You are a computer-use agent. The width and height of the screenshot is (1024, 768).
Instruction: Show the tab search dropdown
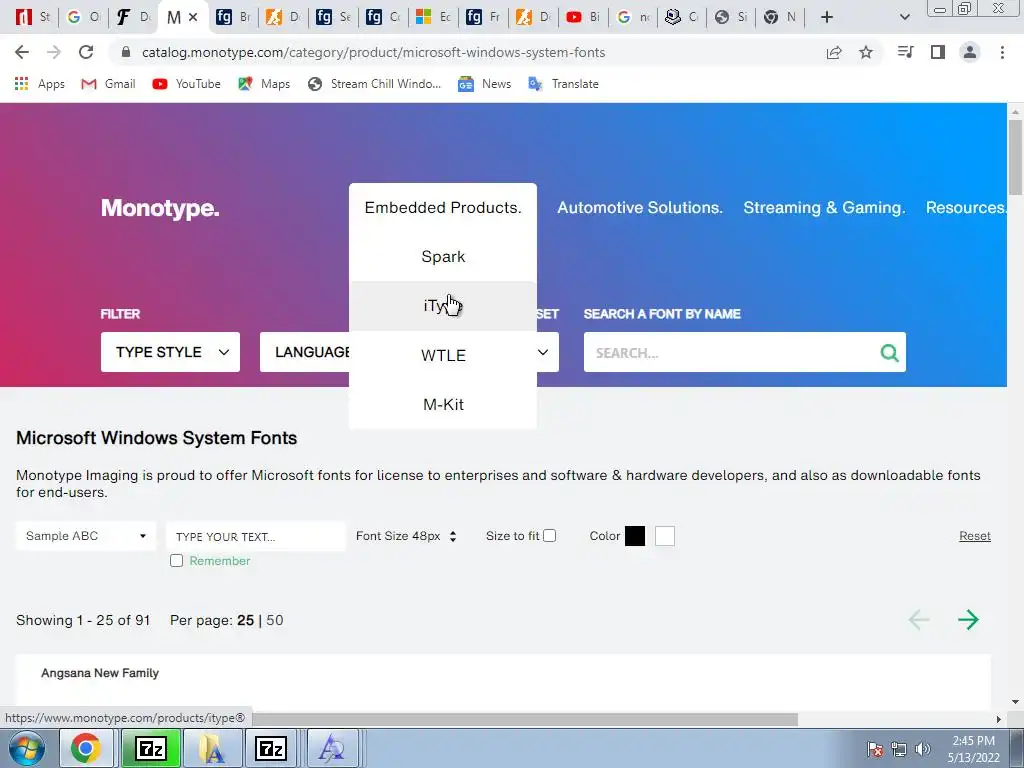click(904, 17)
